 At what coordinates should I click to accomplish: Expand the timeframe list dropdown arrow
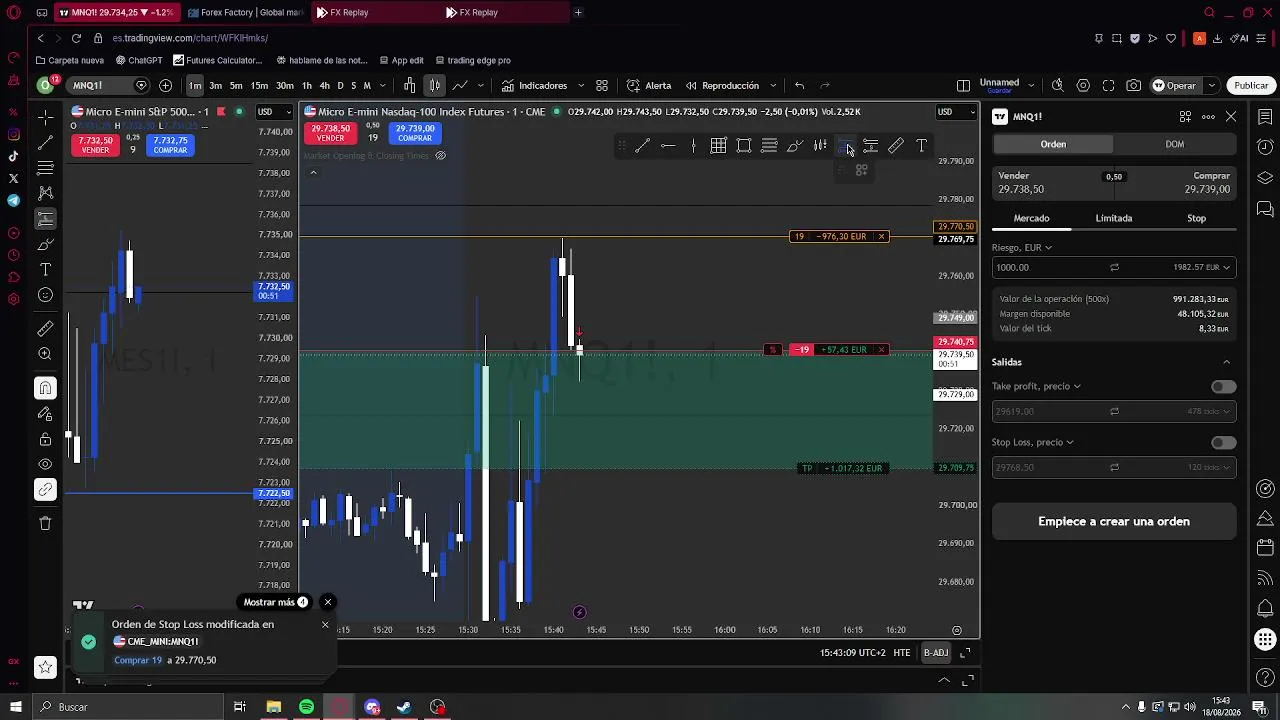(385, 86)
